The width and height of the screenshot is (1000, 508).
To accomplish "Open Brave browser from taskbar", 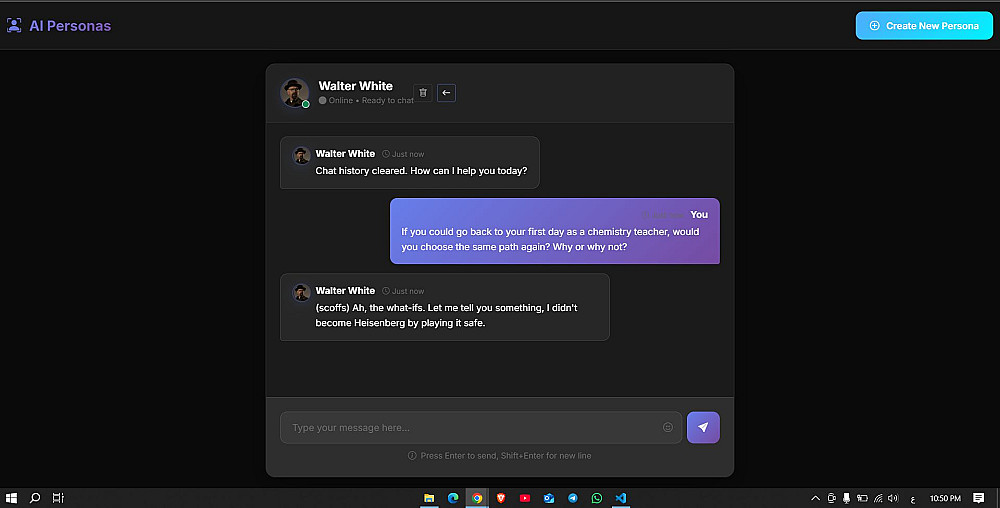I will [x=501, y=498].
